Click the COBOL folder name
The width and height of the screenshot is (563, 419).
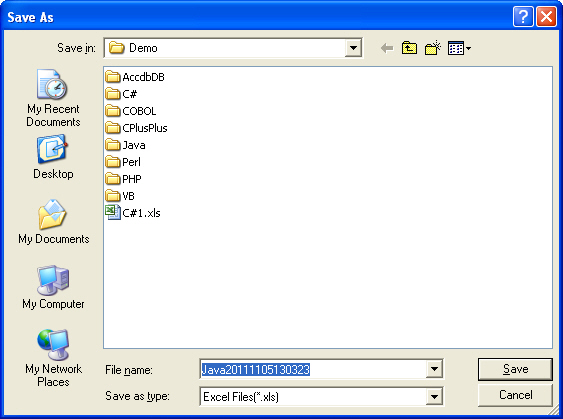click(x=139, y=111)
